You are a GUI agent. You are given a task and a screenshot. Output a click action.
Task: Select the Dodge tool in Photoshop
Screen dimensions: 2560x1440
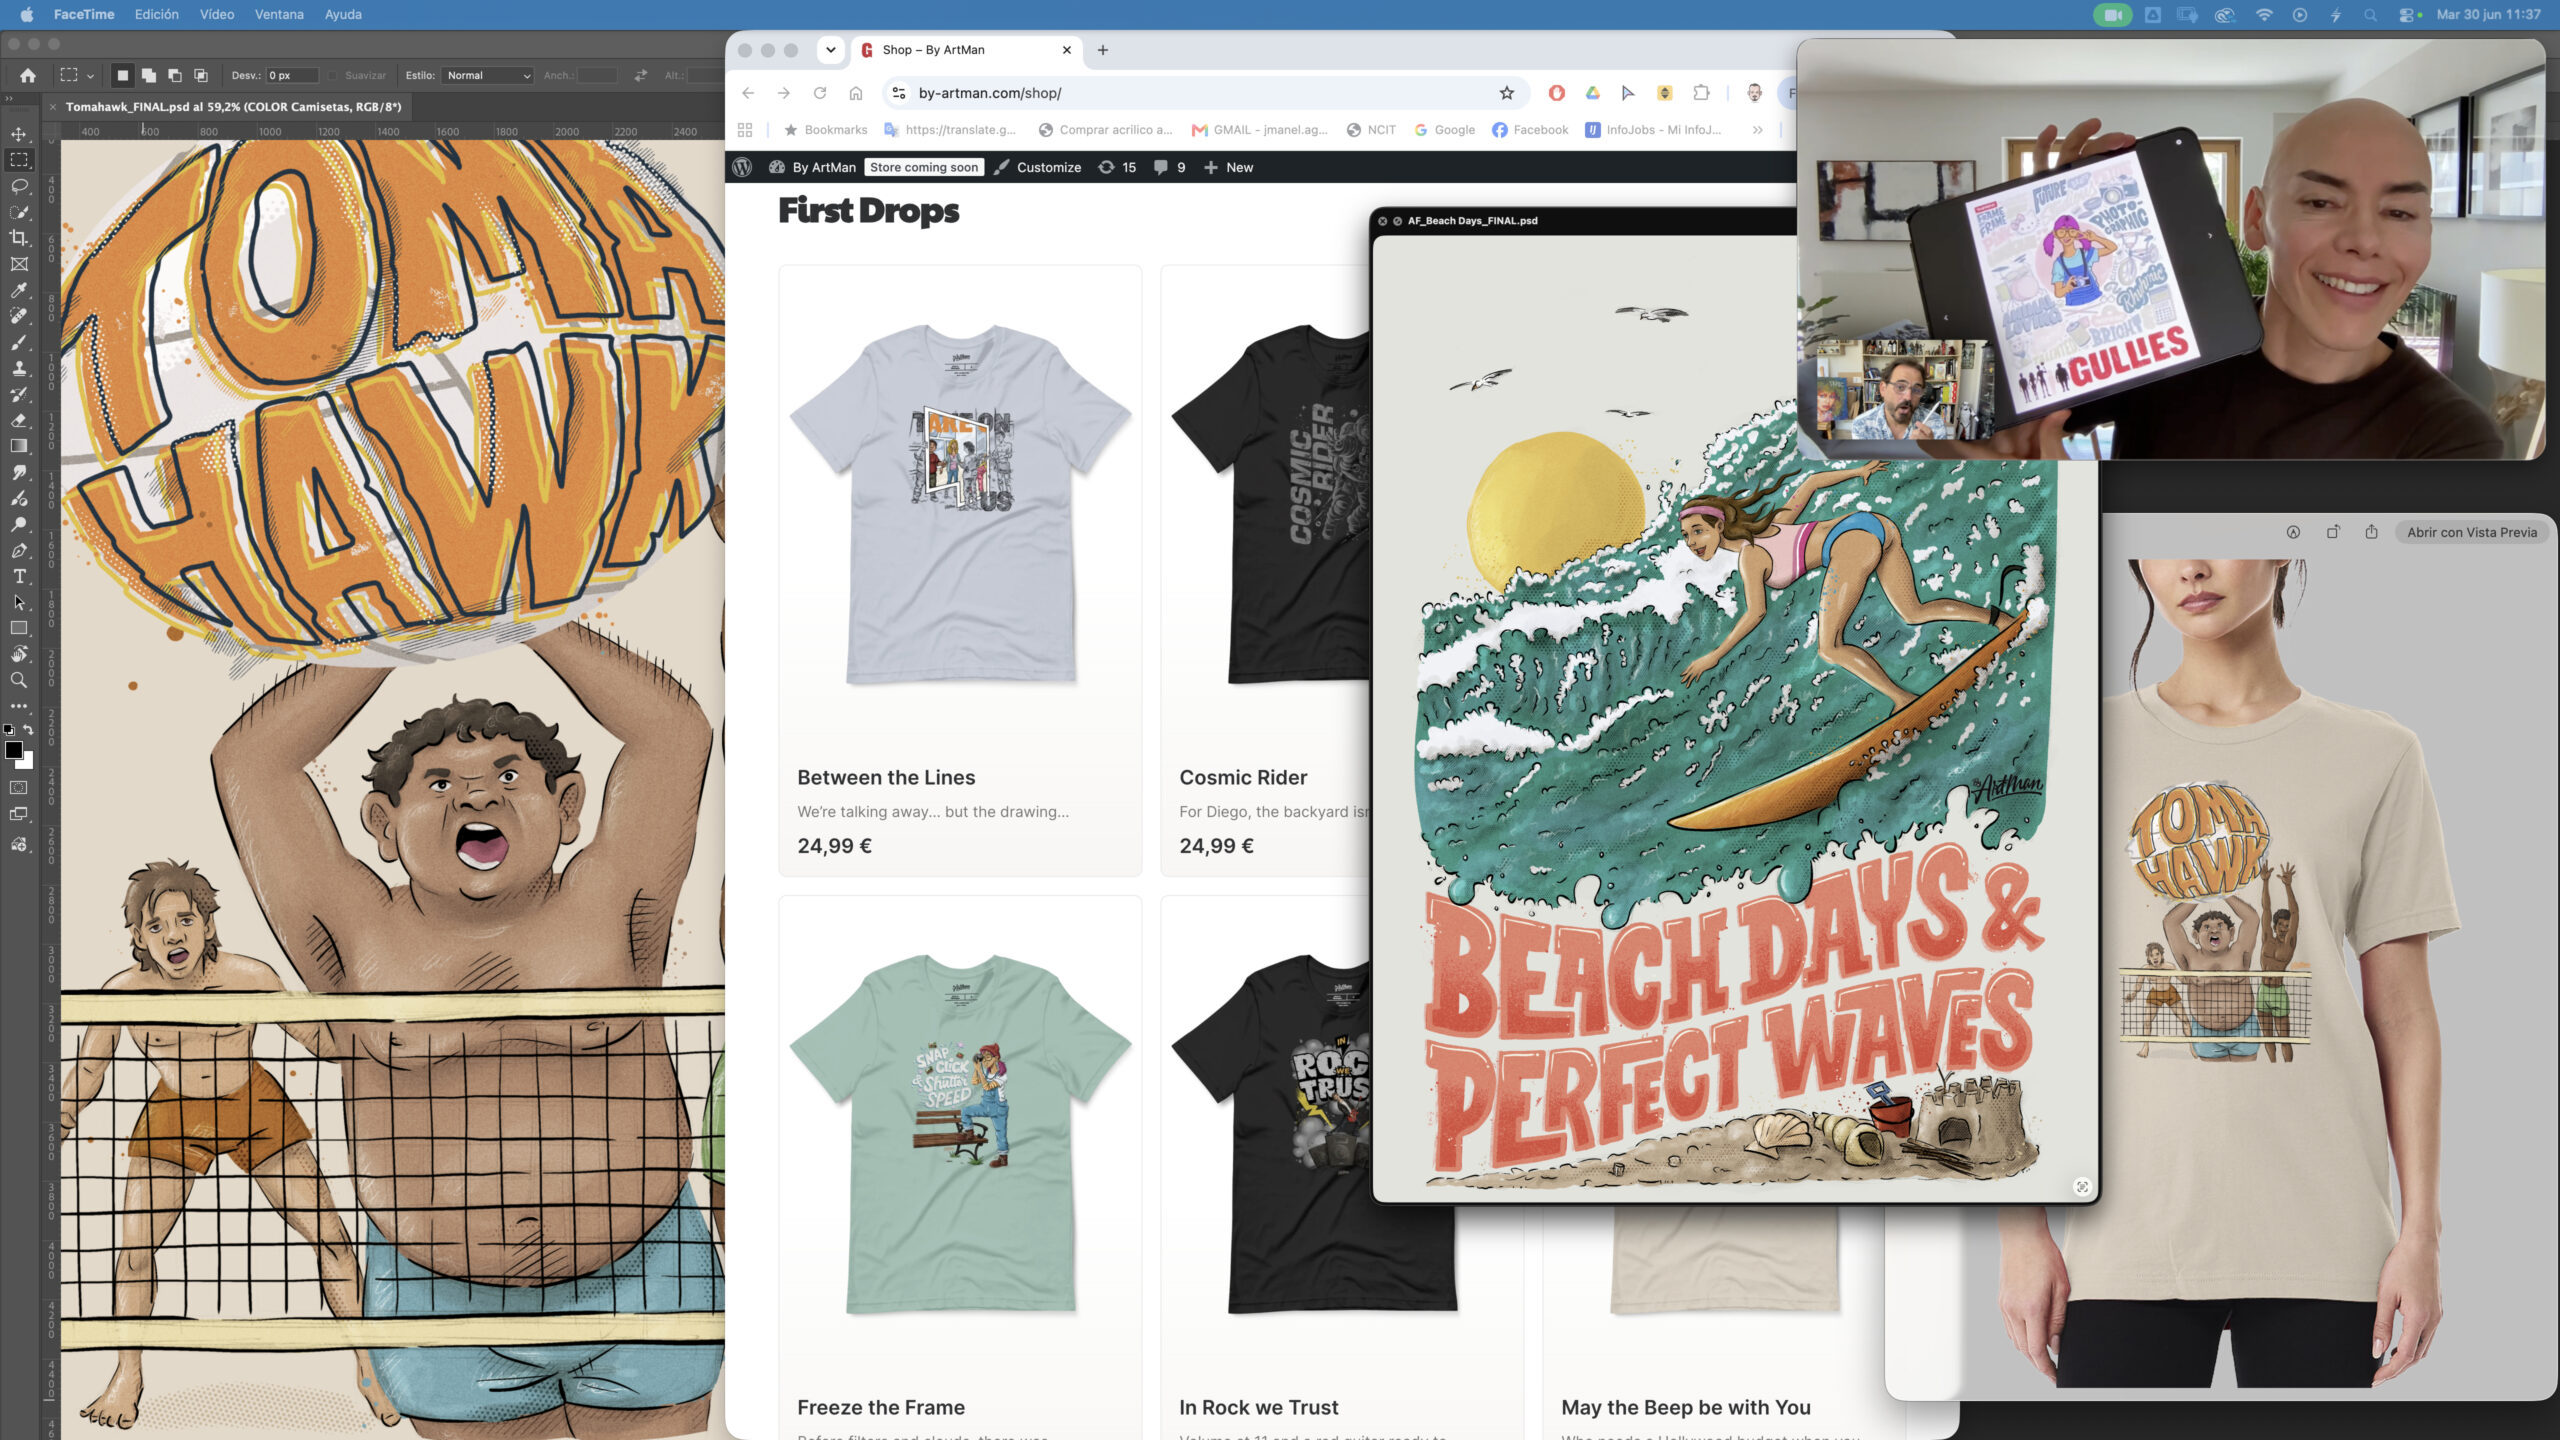[x=19, y=524]
